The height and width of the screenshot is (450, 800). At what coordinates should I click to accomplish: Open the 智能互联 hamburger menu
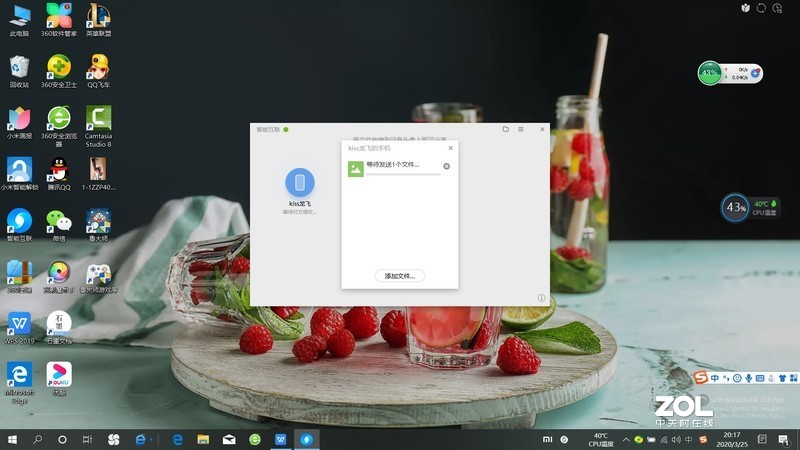click(x=520, y=129)
